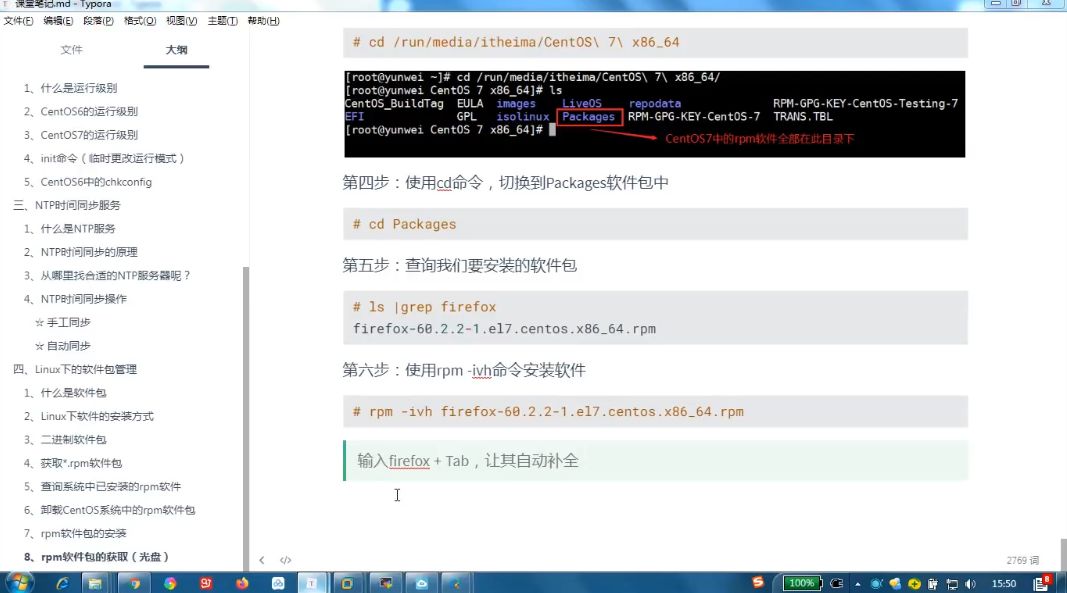
Task: Click the Typora taskbar icon
Action: [x=311, y=582]
